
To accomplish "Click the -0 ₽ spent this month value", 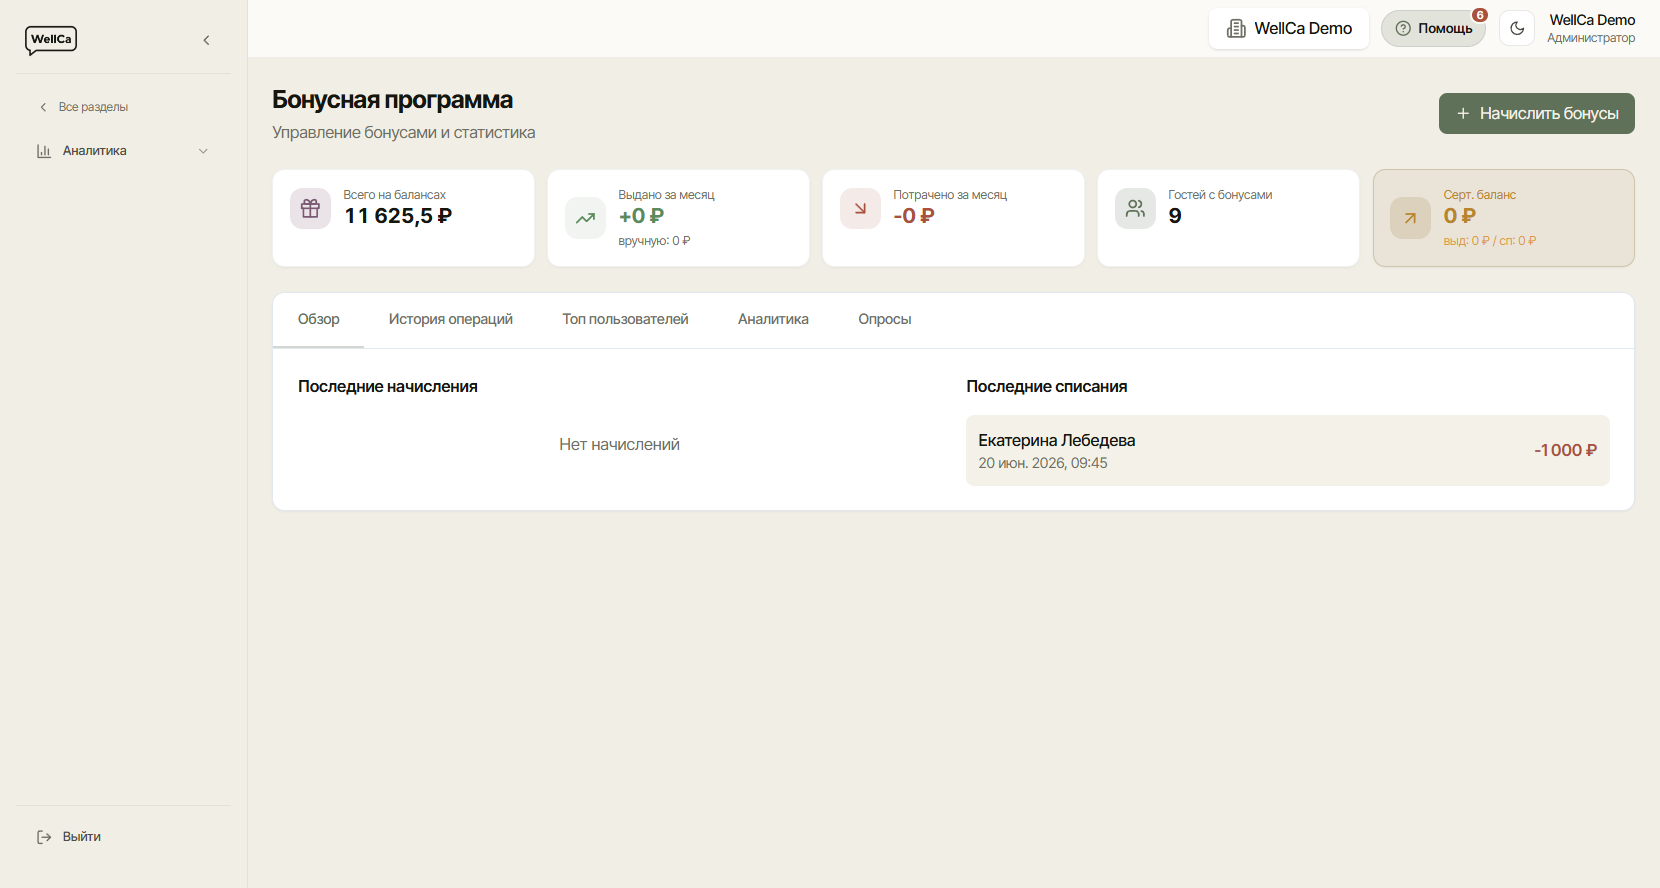I will [914, 216].
